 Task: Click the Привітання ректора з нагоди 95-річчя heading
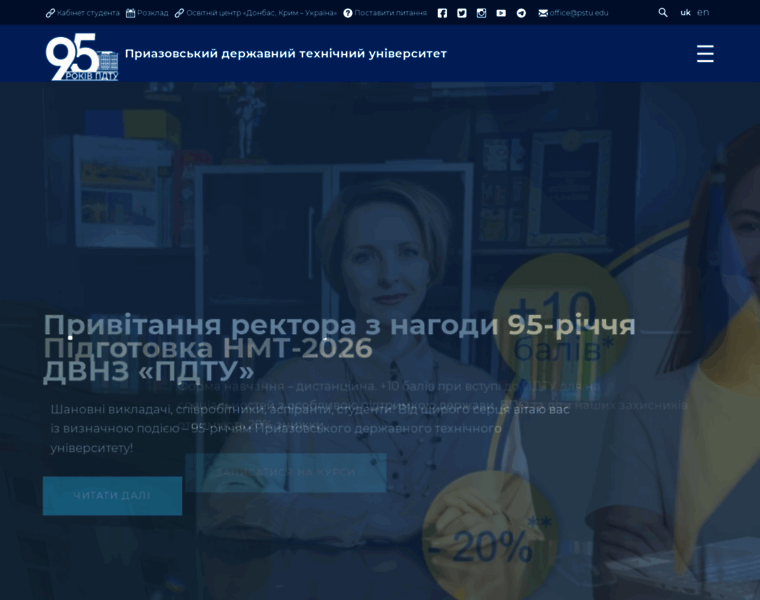339,324
